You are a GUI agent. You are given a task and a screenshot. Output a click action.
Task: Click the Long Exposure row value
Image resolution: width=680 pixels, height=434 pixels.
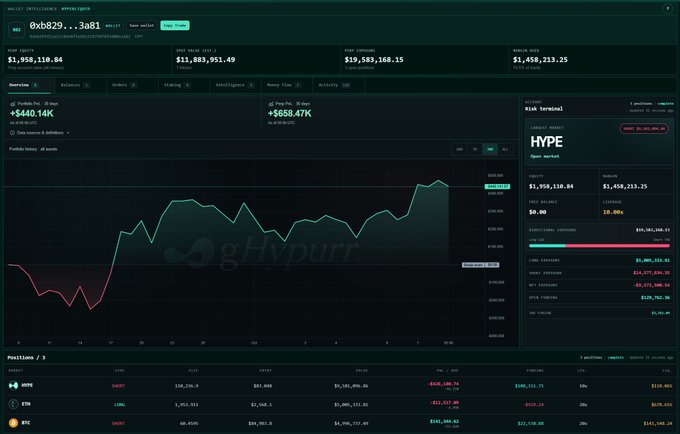653,261
